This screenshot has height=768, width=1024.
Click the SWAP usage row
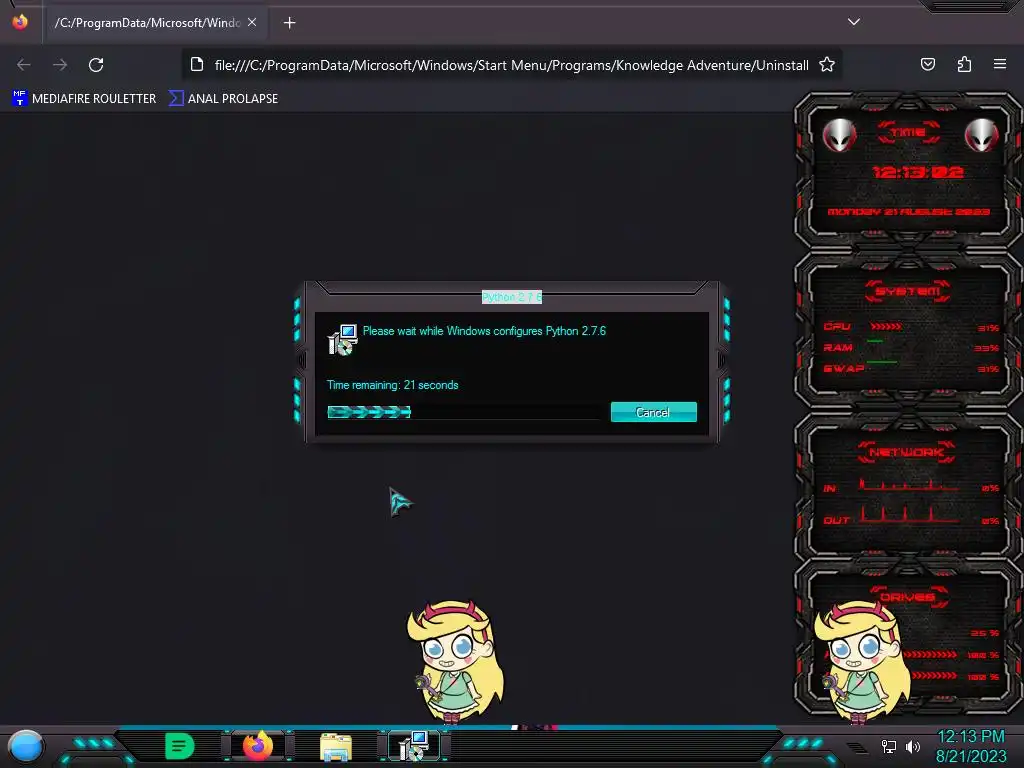point(910,368)
